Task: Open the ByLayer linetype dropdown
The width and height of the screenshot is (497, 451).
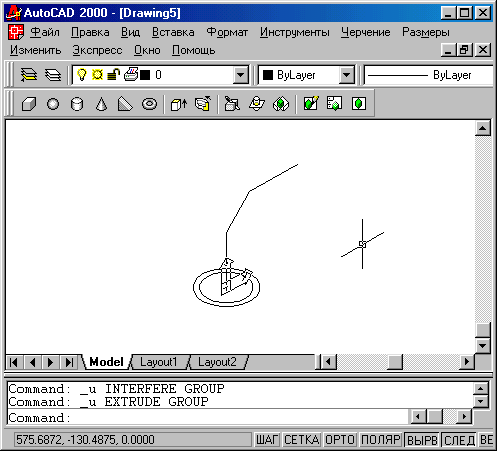Action: (428, 75)
